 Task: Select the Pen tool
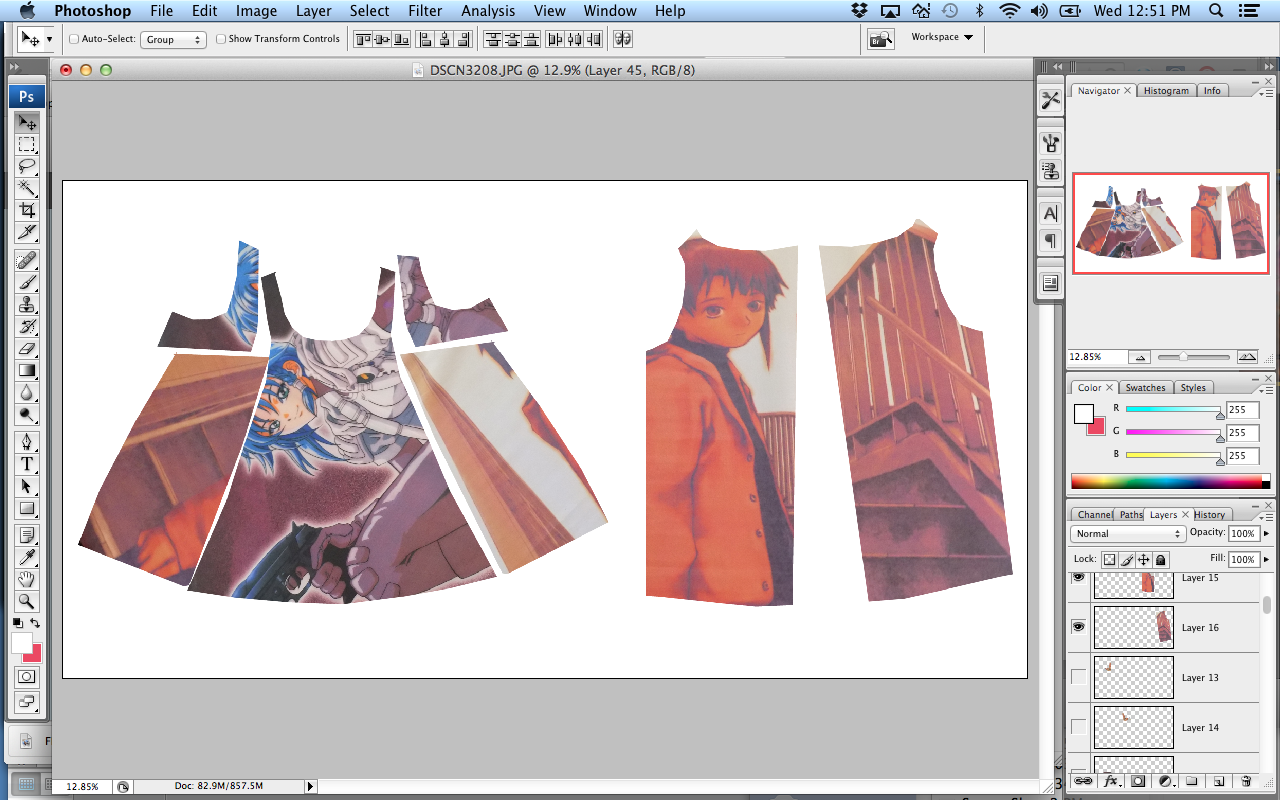[27, 442]
